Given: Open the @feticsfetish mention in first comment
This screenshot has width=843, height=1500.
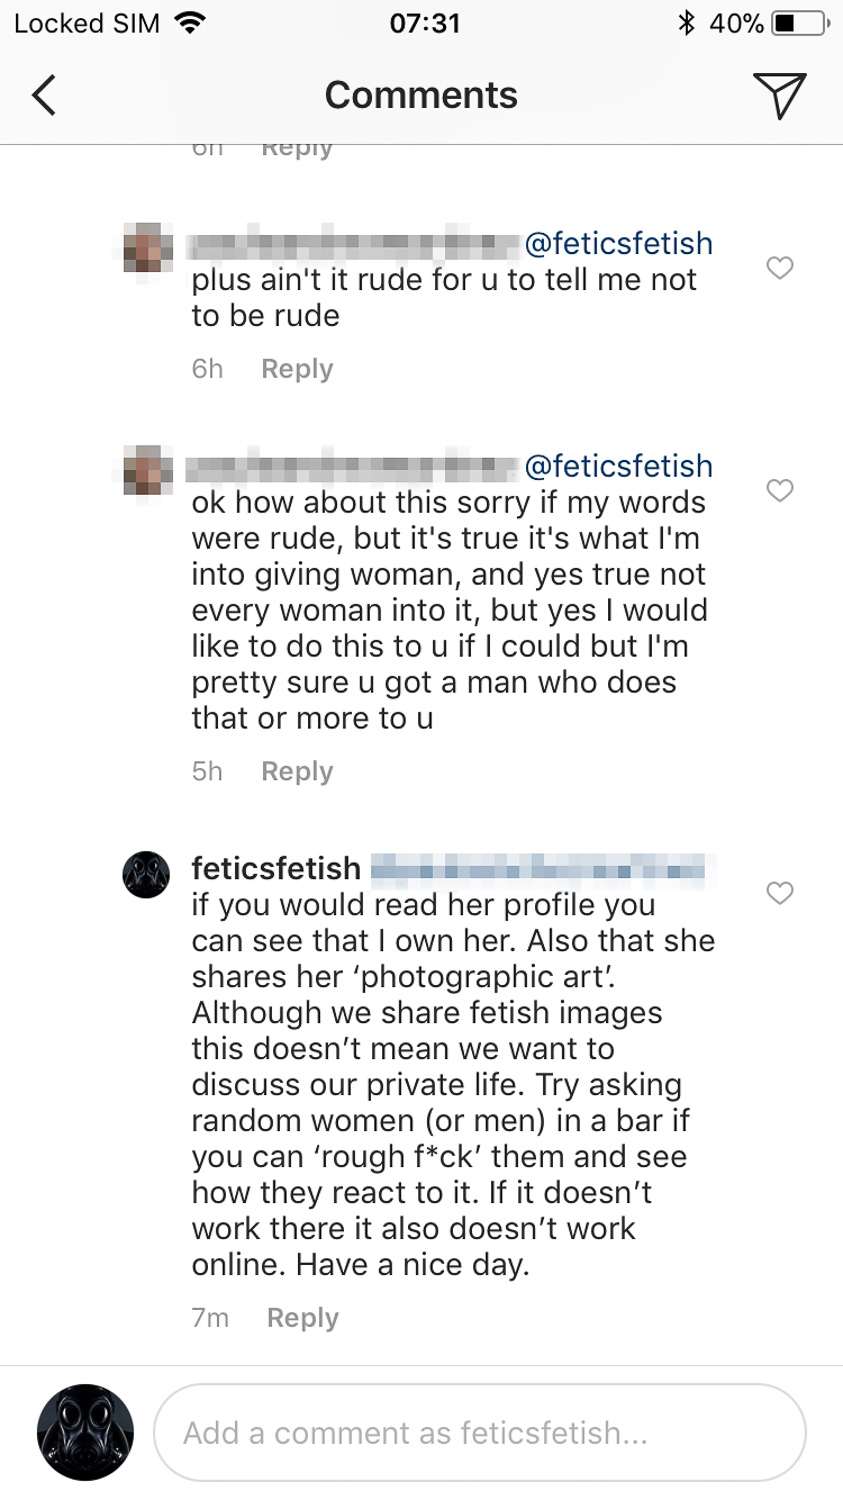Looking at the screenshot, I should coord(618,244).
